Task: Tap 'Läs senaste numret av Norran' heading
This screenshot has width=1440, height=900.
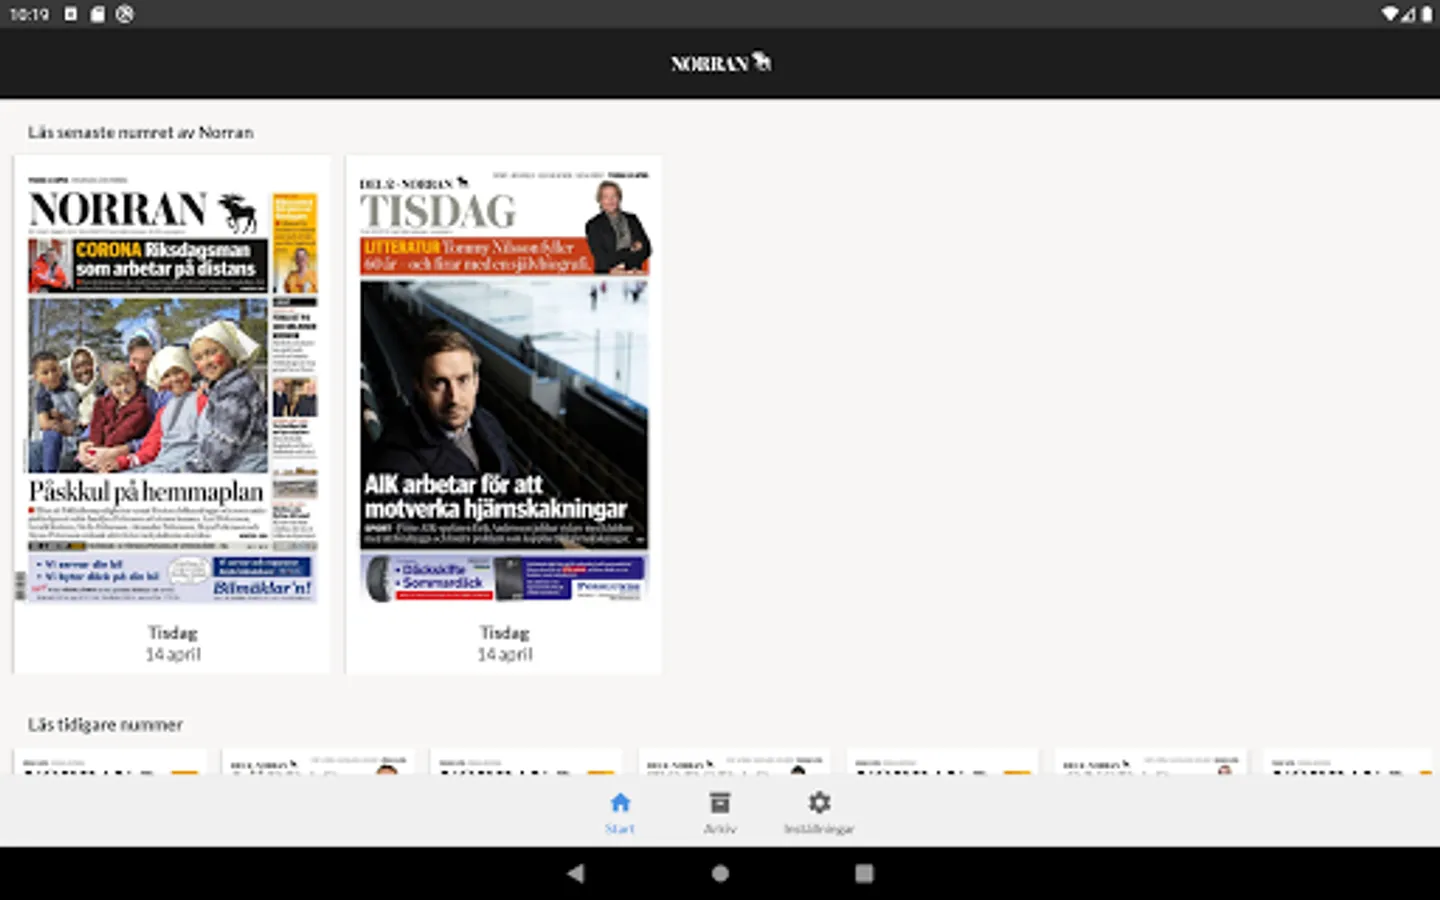Action: (140, 132)
